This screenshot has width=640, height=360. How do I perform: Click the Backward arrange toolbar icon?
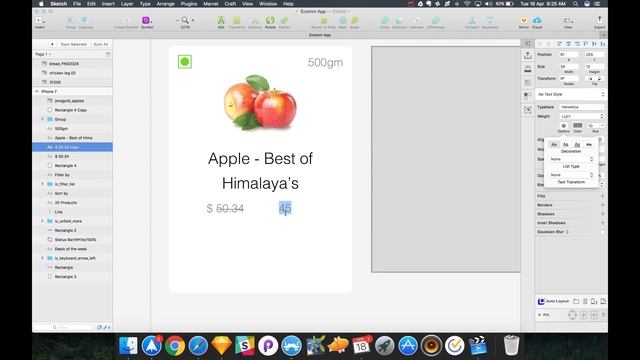click(490, 20)
